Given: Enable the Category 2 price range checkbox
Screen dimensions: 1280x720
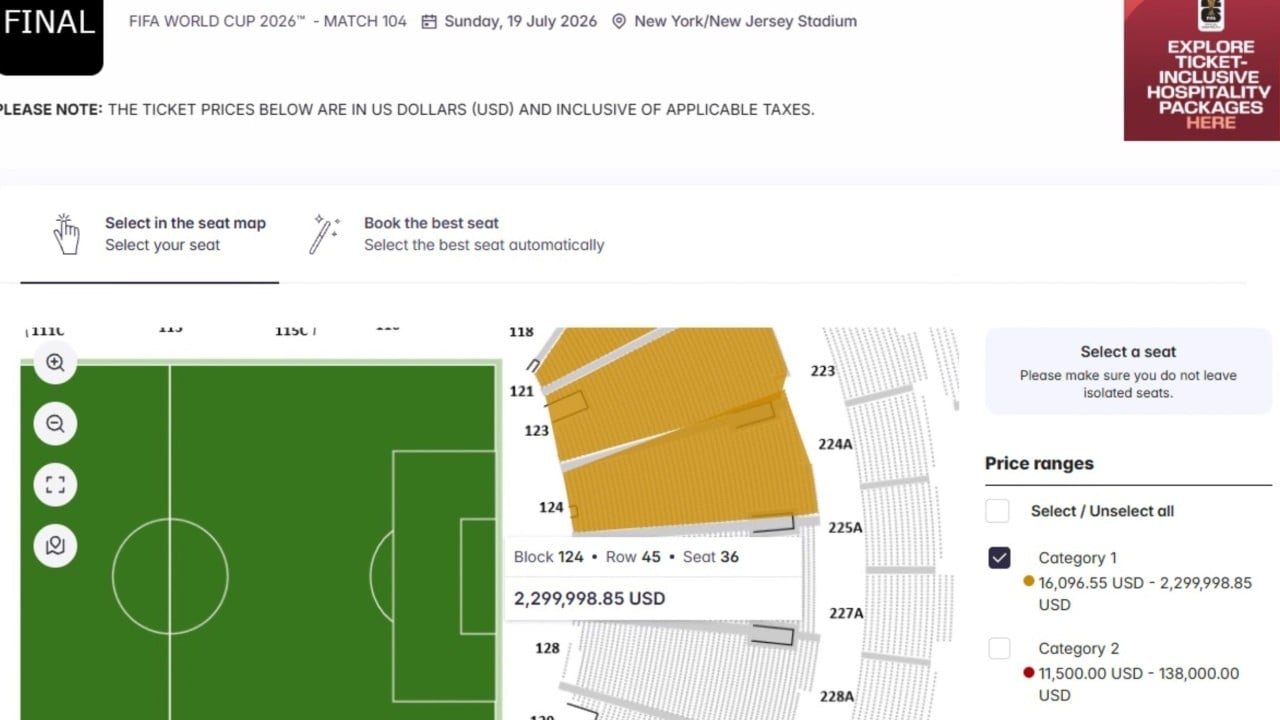Looking at the screenshot, I should point(999,649).
